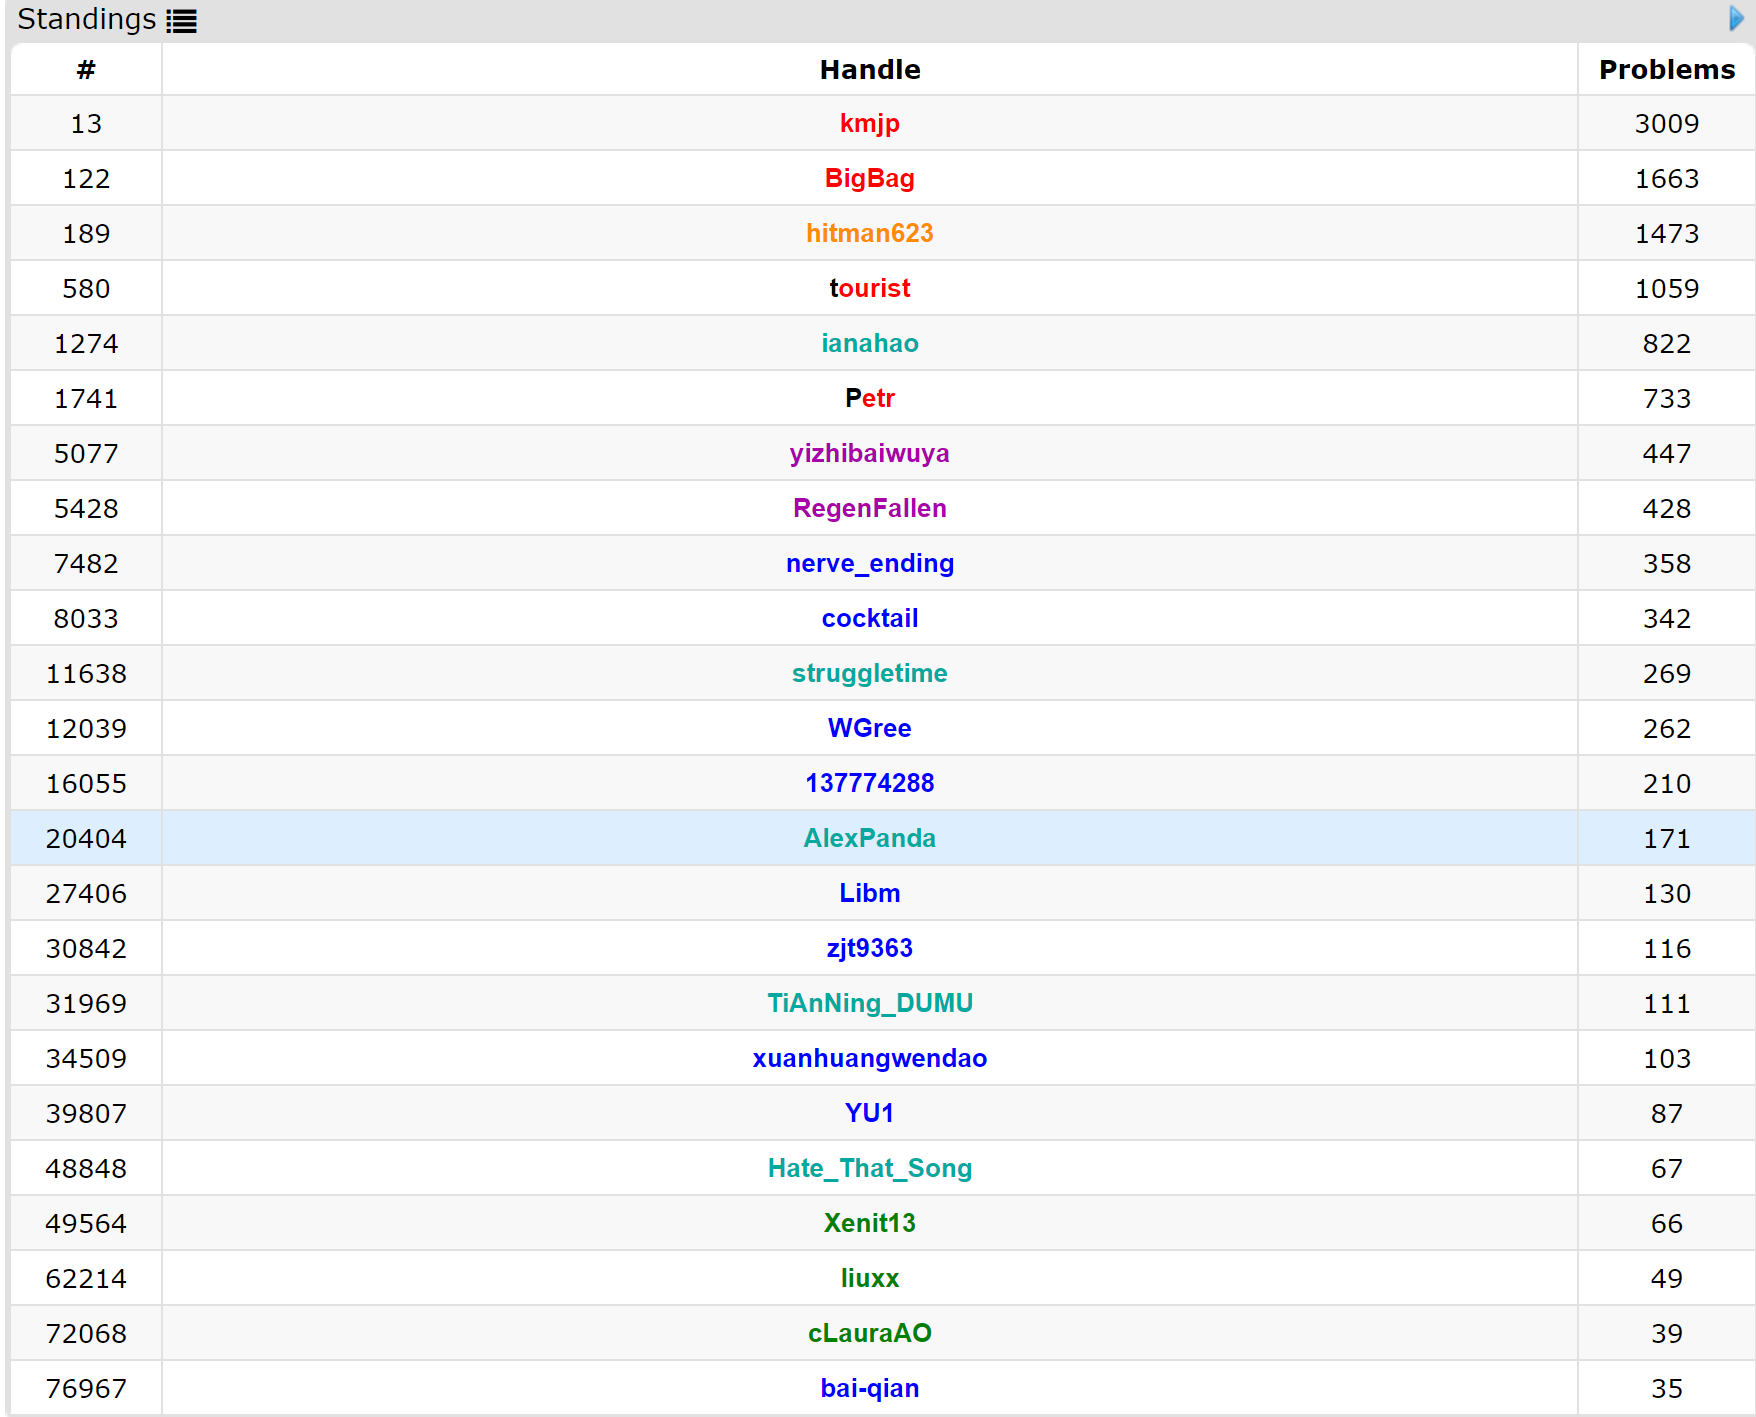Click rank cell 16055
Viewport: 1756px width, 1417px height.
coord(86,784)
